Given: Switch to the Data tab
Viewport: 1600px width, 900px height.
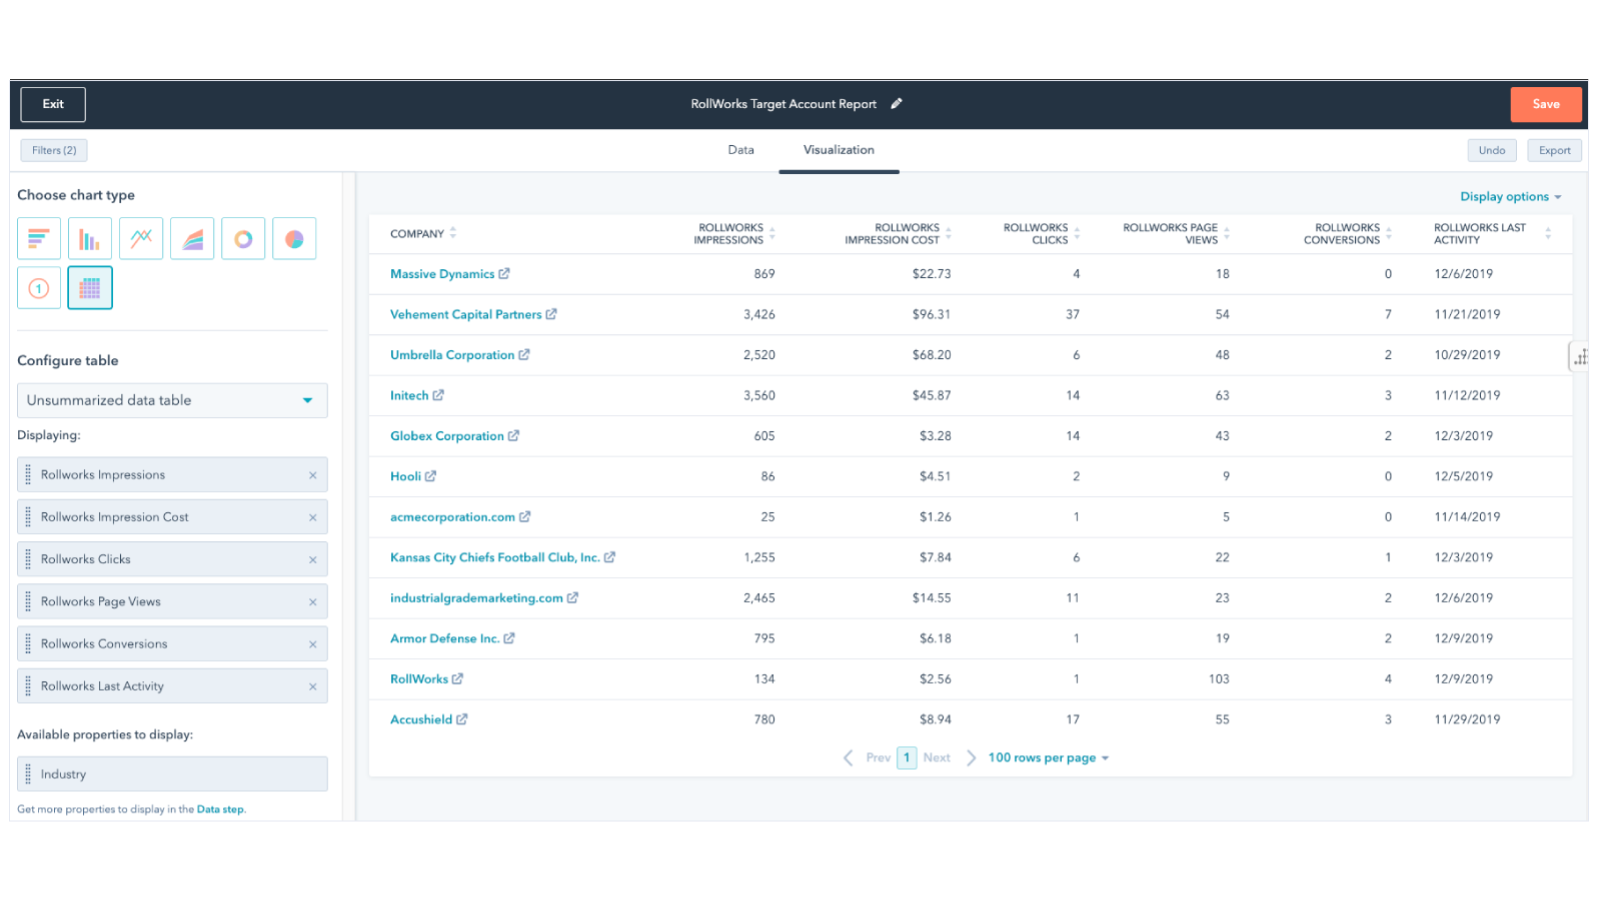Looking at the screenshot, I should click(741, 150).
